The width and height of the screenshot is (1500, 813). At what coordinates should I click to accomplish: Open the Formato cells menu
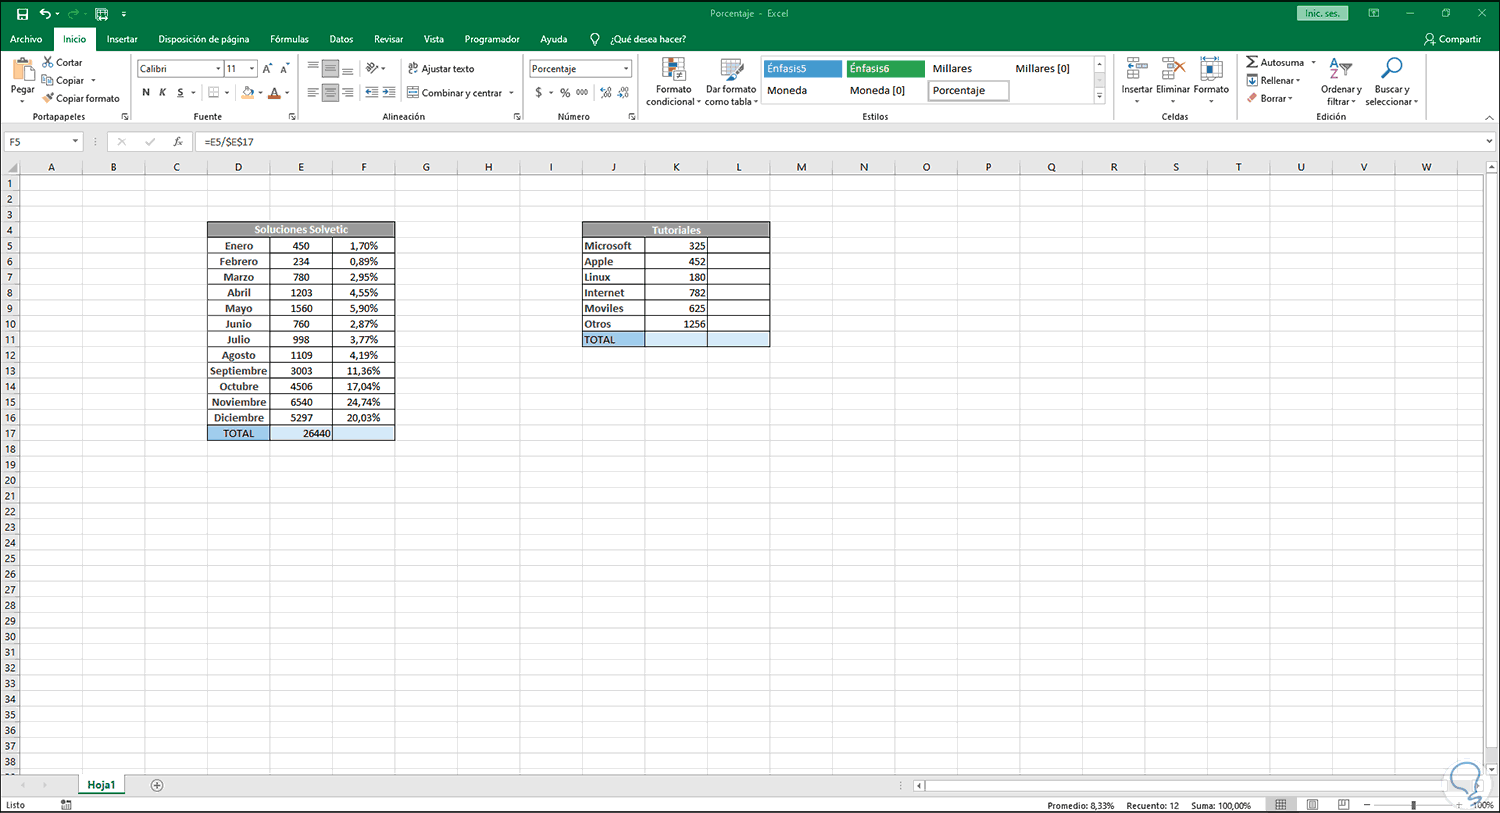1211,80
